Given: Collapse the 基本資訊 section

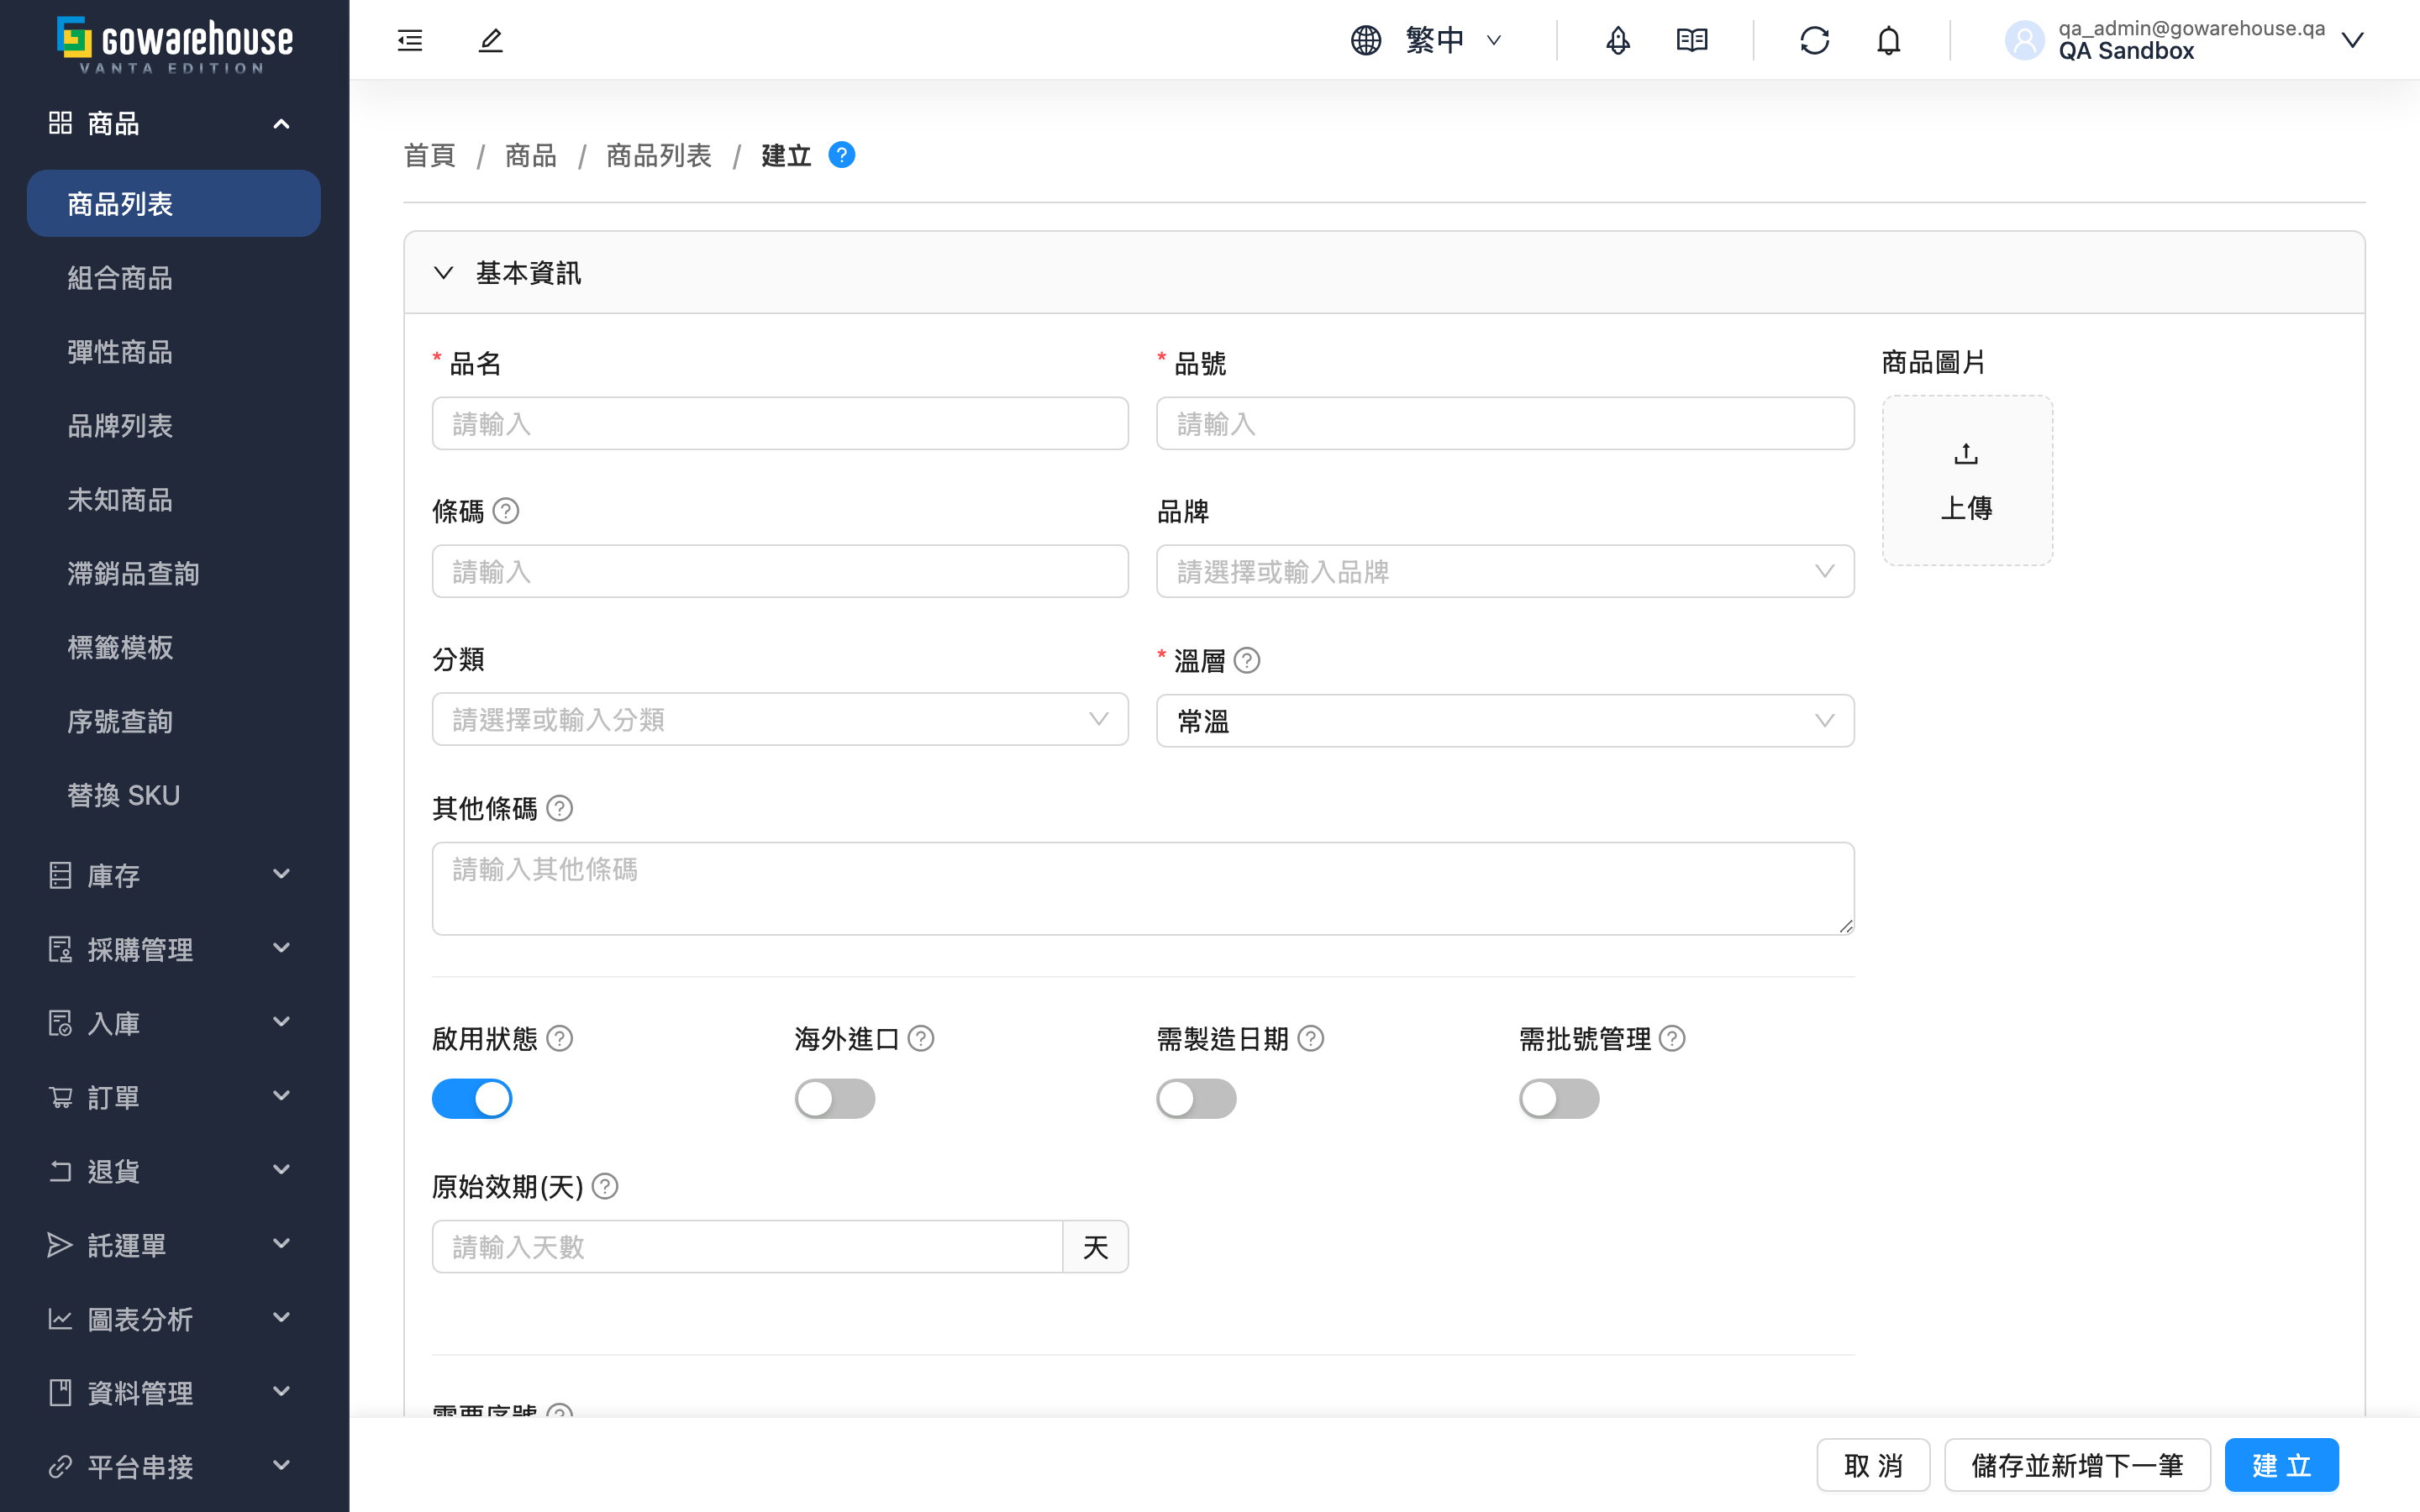Looking at the screenshot, I should coord(444,273).
